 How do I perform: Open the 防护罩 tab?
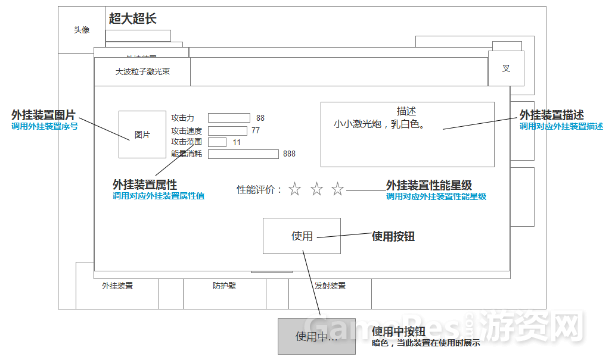click(224, 293)
